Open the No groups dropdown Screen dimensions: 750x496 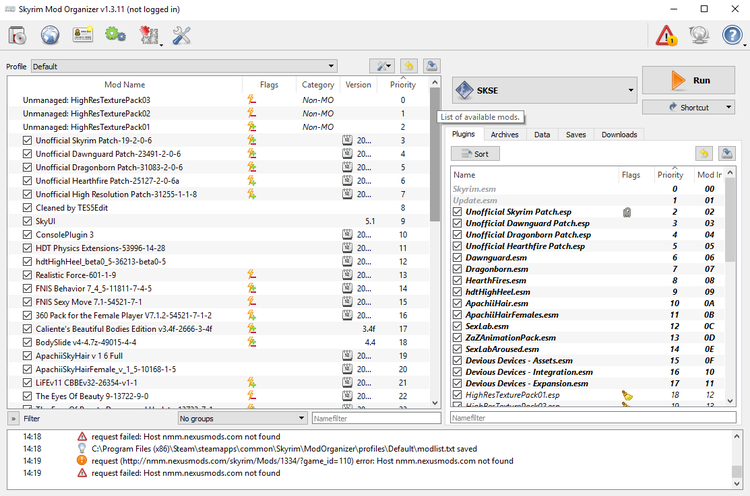coord(242,418)
